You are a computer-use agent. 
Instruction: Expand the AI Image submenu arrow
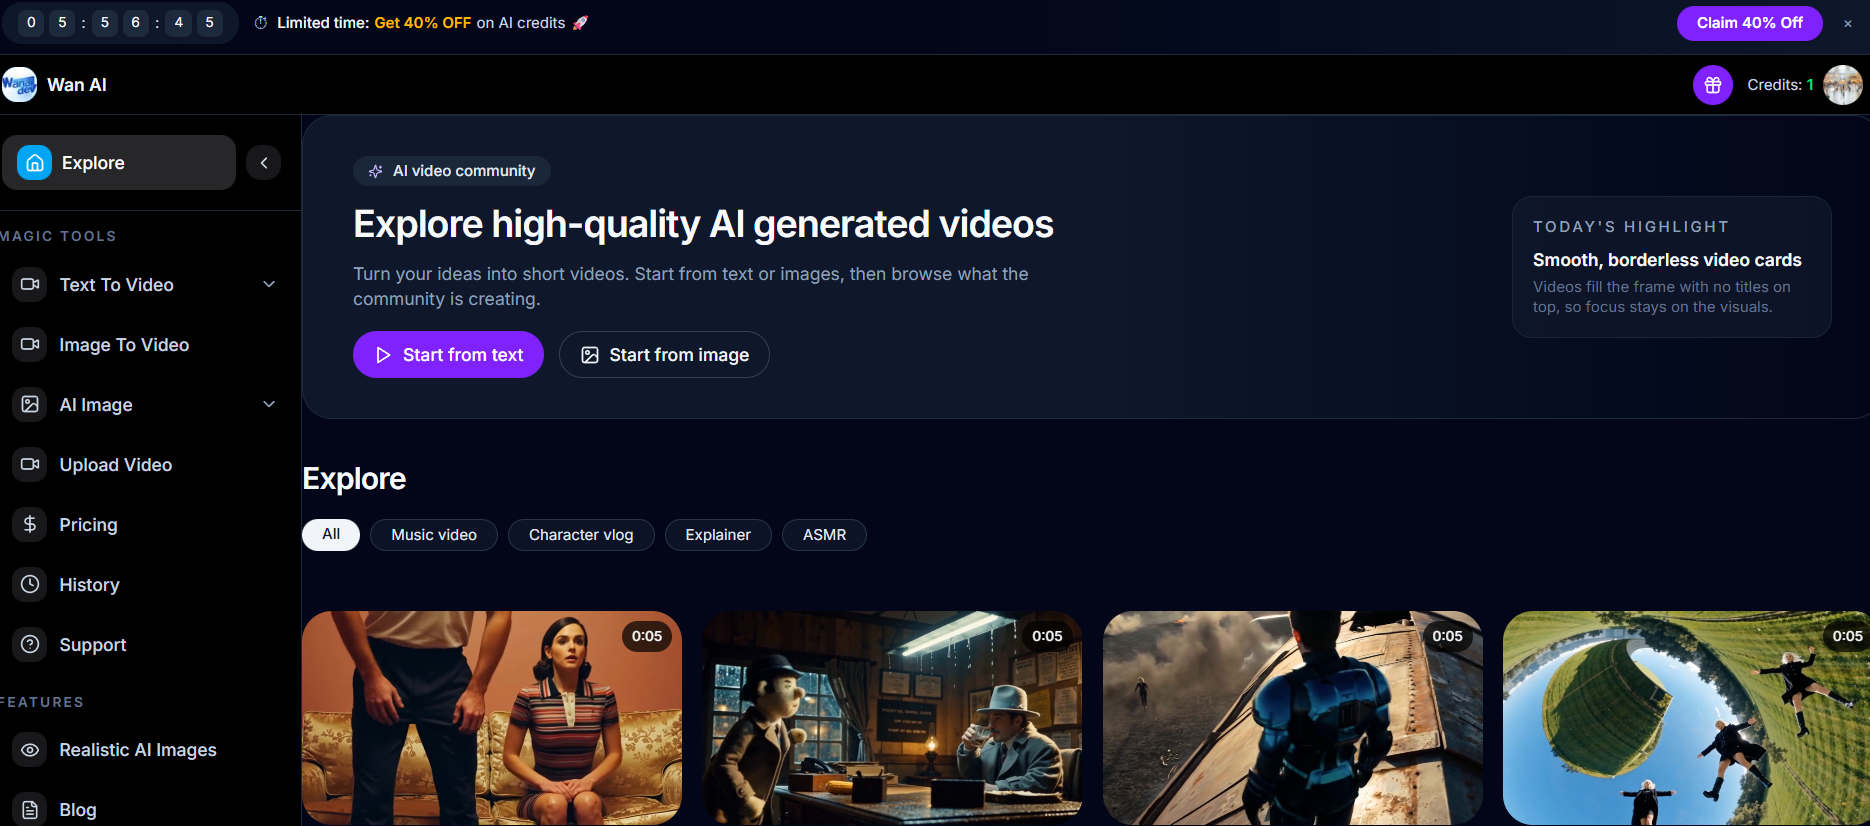269,405
